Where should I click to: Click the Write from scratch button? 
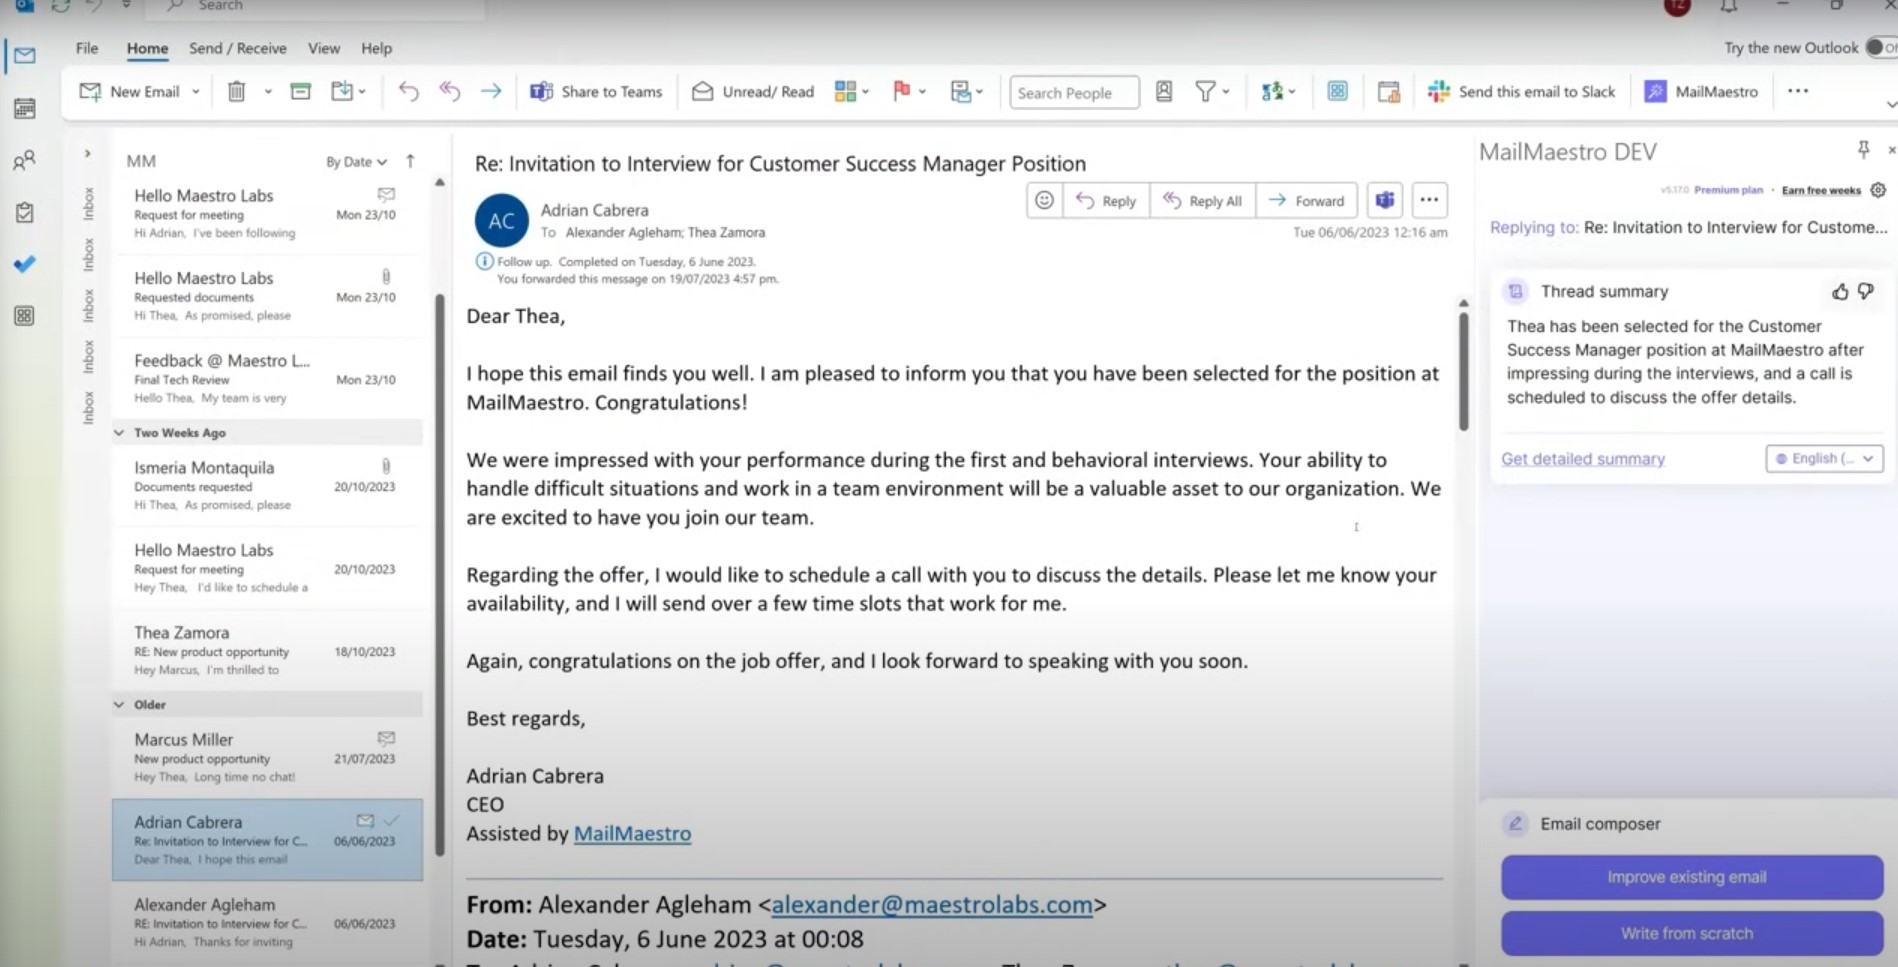tap(1692, 933)
